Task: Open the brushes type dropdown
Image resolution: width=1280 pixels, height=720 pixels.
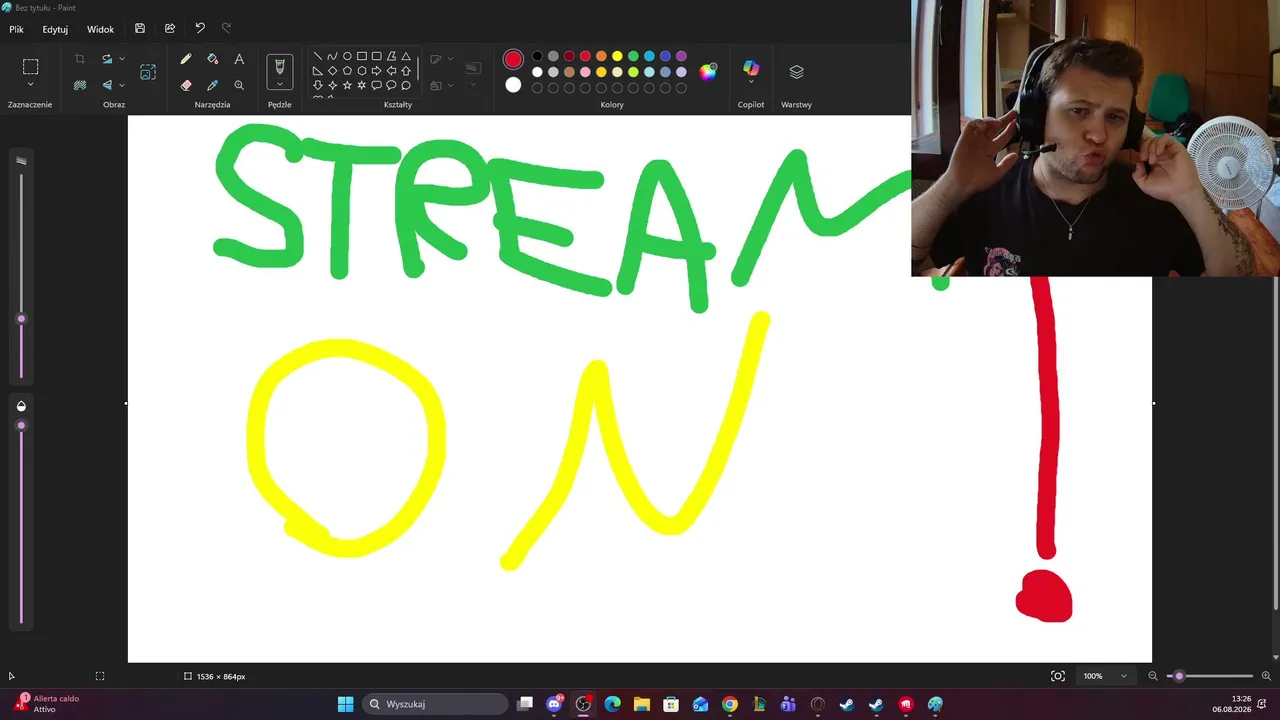Action: (280, 85)
